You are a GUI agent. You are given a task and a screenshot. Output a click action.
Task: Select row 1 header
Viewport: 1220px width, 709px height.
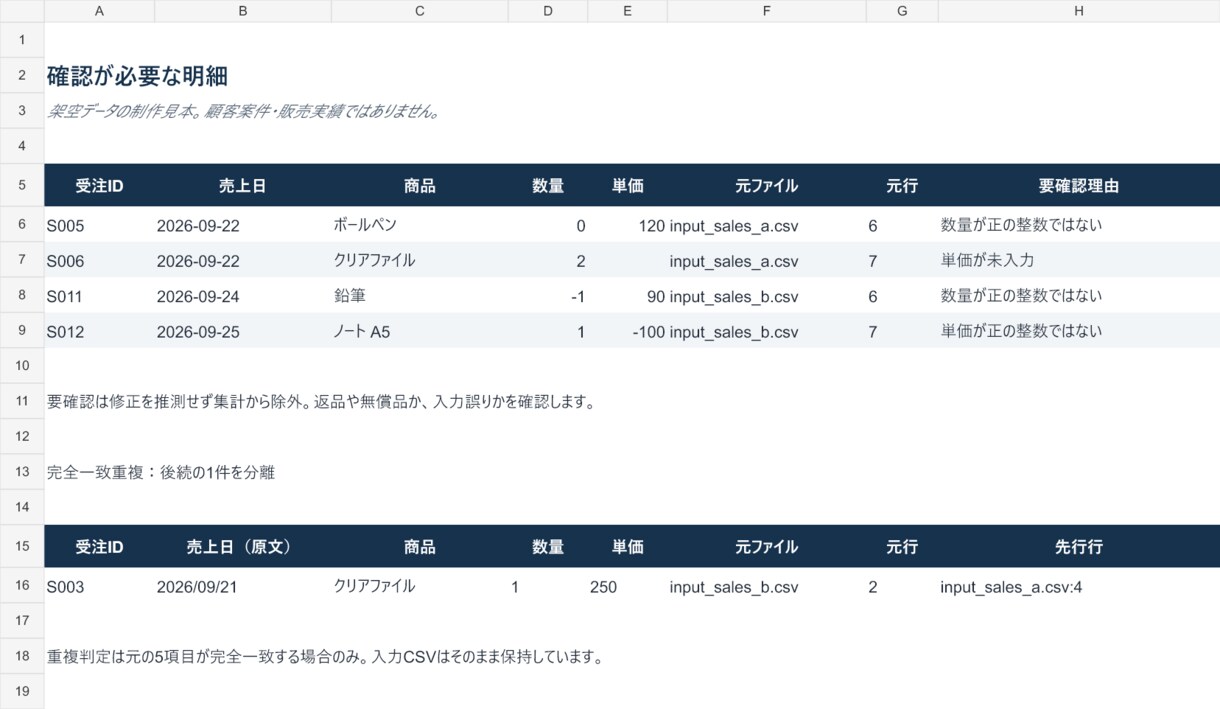coord(22,40)
